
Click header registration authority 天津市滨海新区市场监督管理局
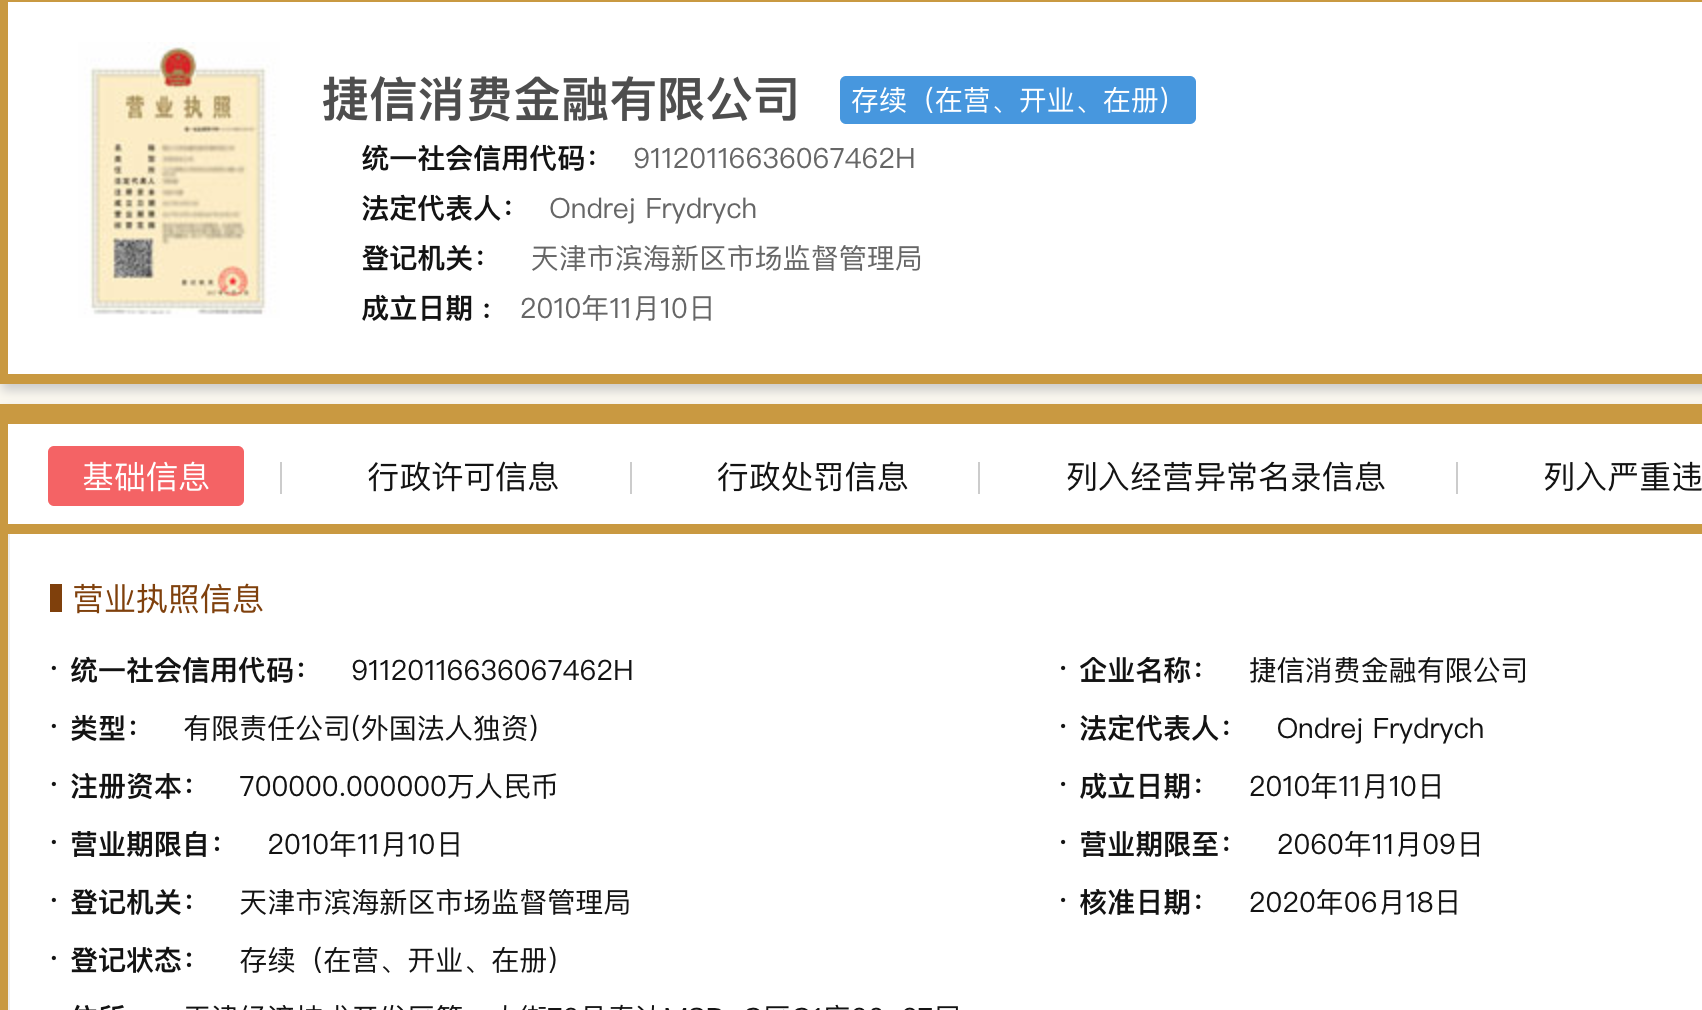pos(726,258)
